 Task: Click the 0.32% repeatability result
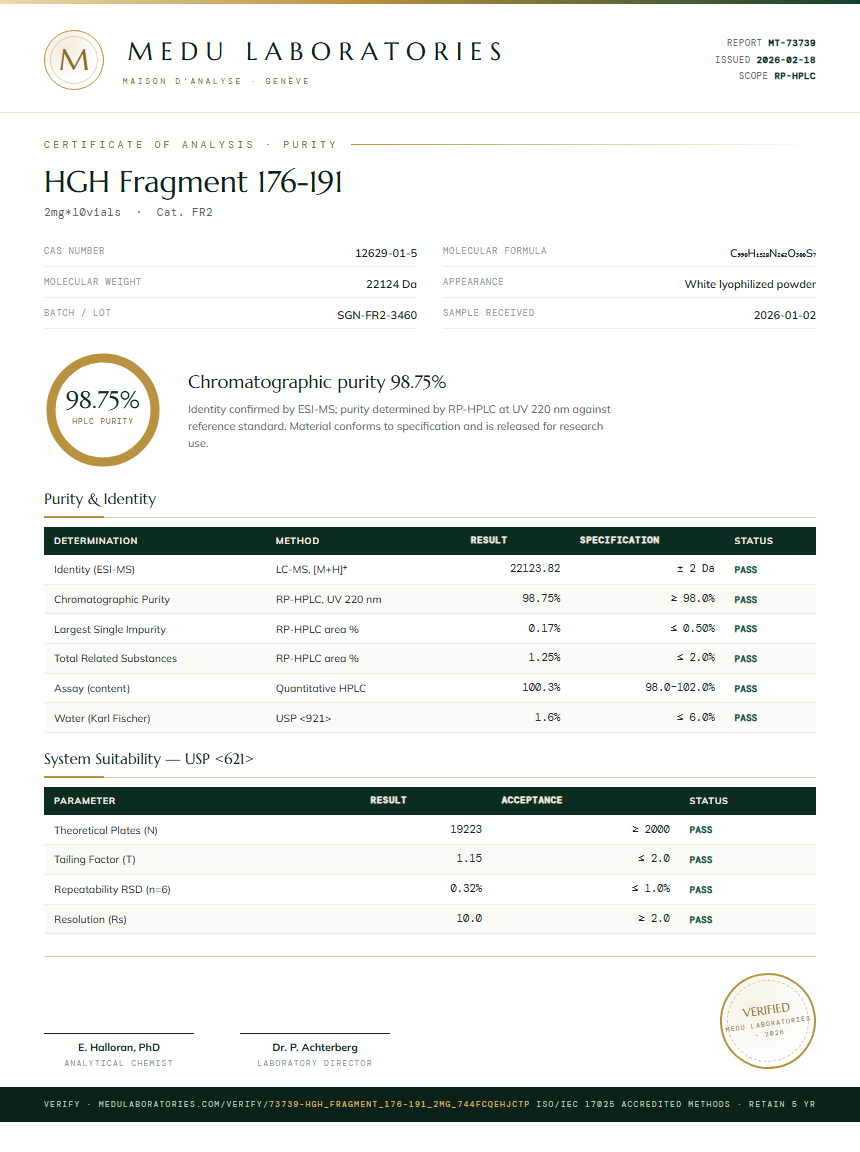(x=466, y=889)
